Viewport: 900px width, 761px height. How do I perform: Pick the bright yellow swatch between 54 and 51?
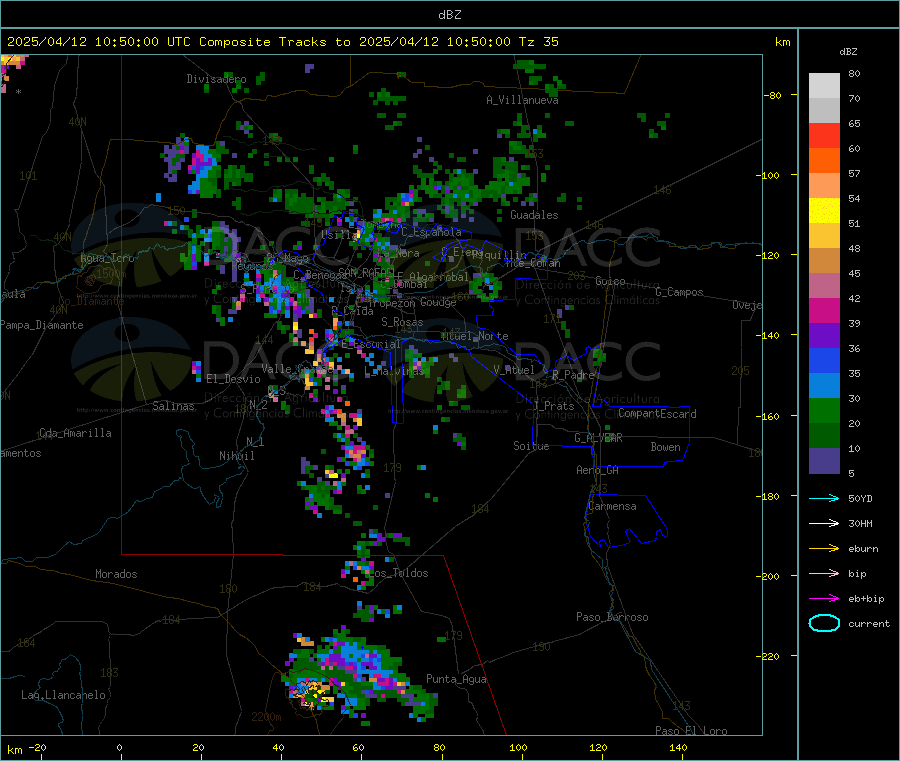[824, 211]
